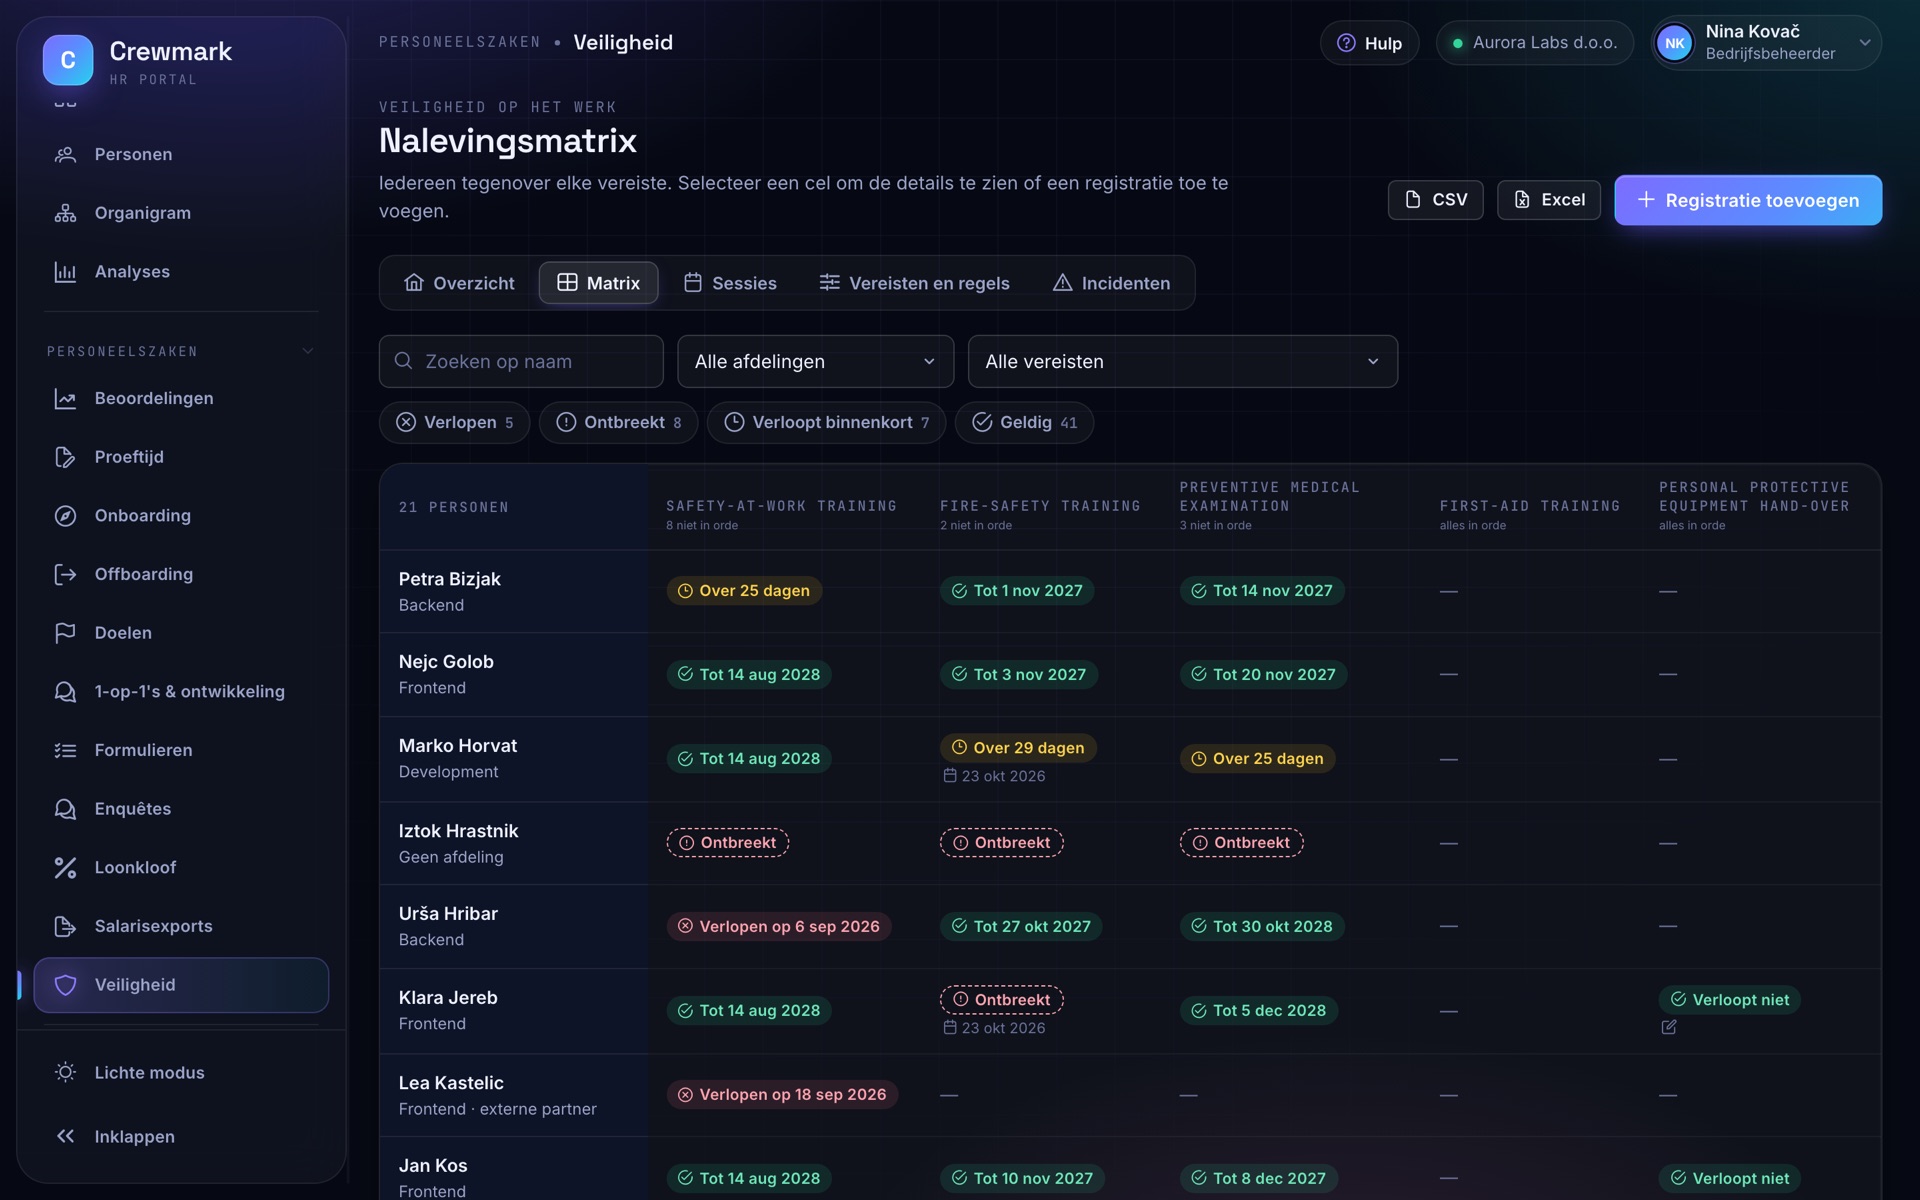1920x1200 pixels.
Task: Select Marko Horvat's Over 29 dagen cell
Action: click(x=1018, y=748)
